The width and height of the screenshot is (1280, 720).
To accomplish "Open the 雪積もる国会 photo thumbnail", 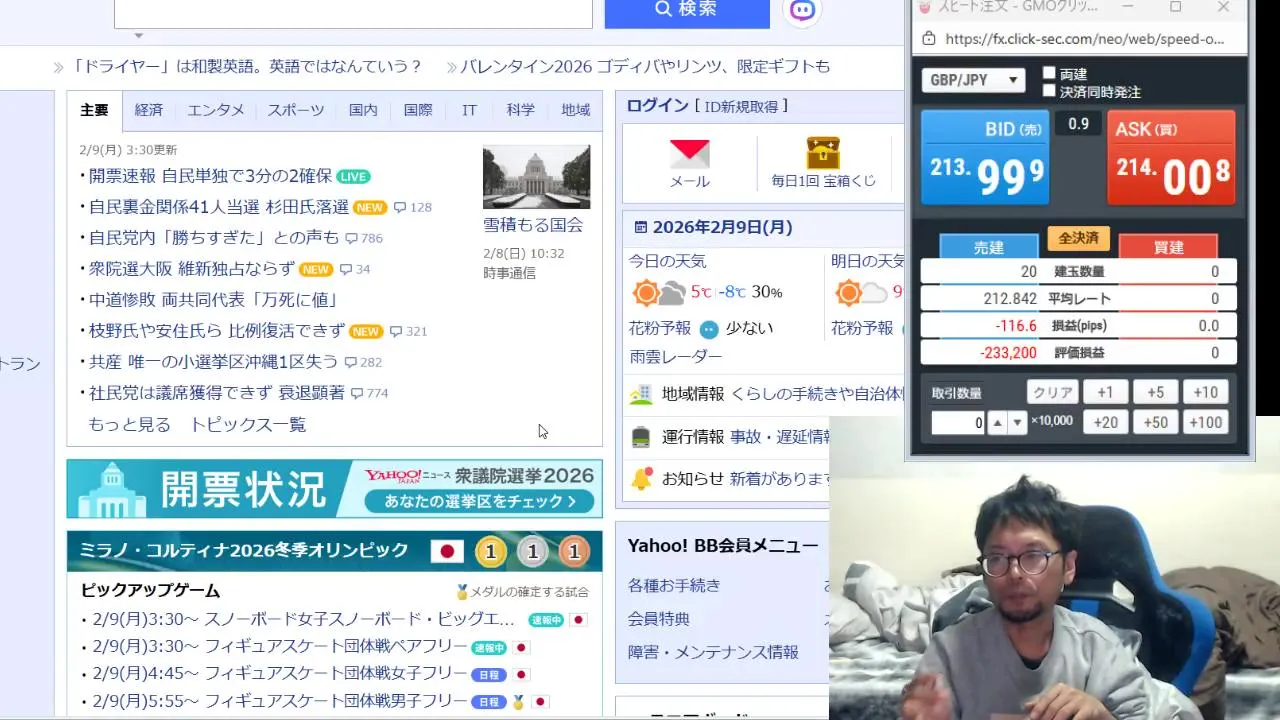I will [536, 177].
